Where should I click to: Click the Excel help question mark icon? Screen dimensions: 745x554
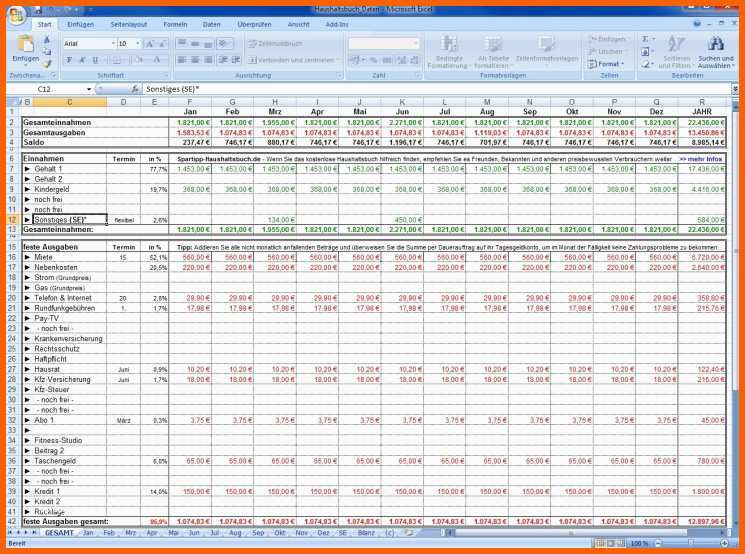point(697,24)
